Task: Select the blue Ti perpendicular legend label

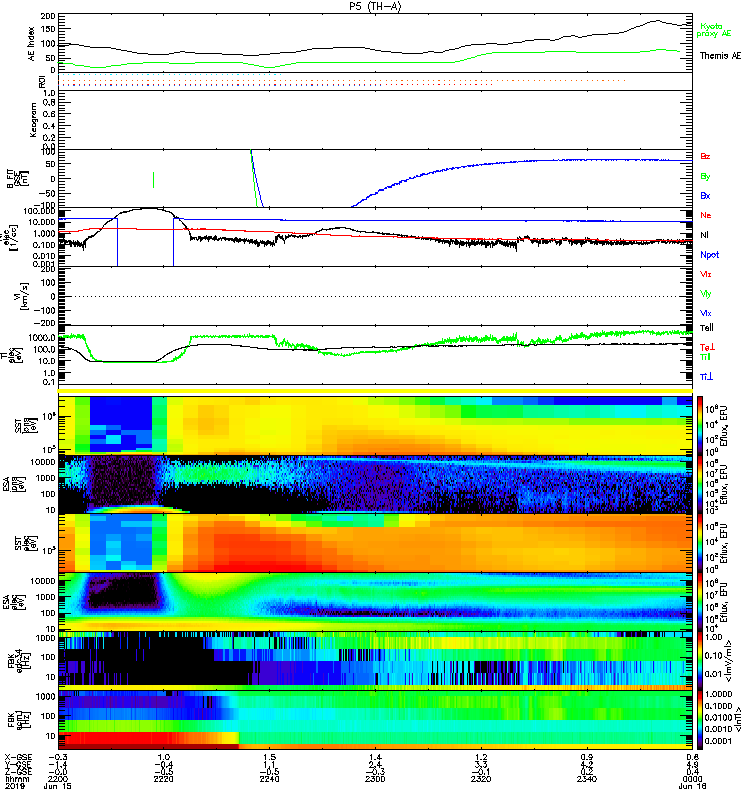Action: [706, 377]
